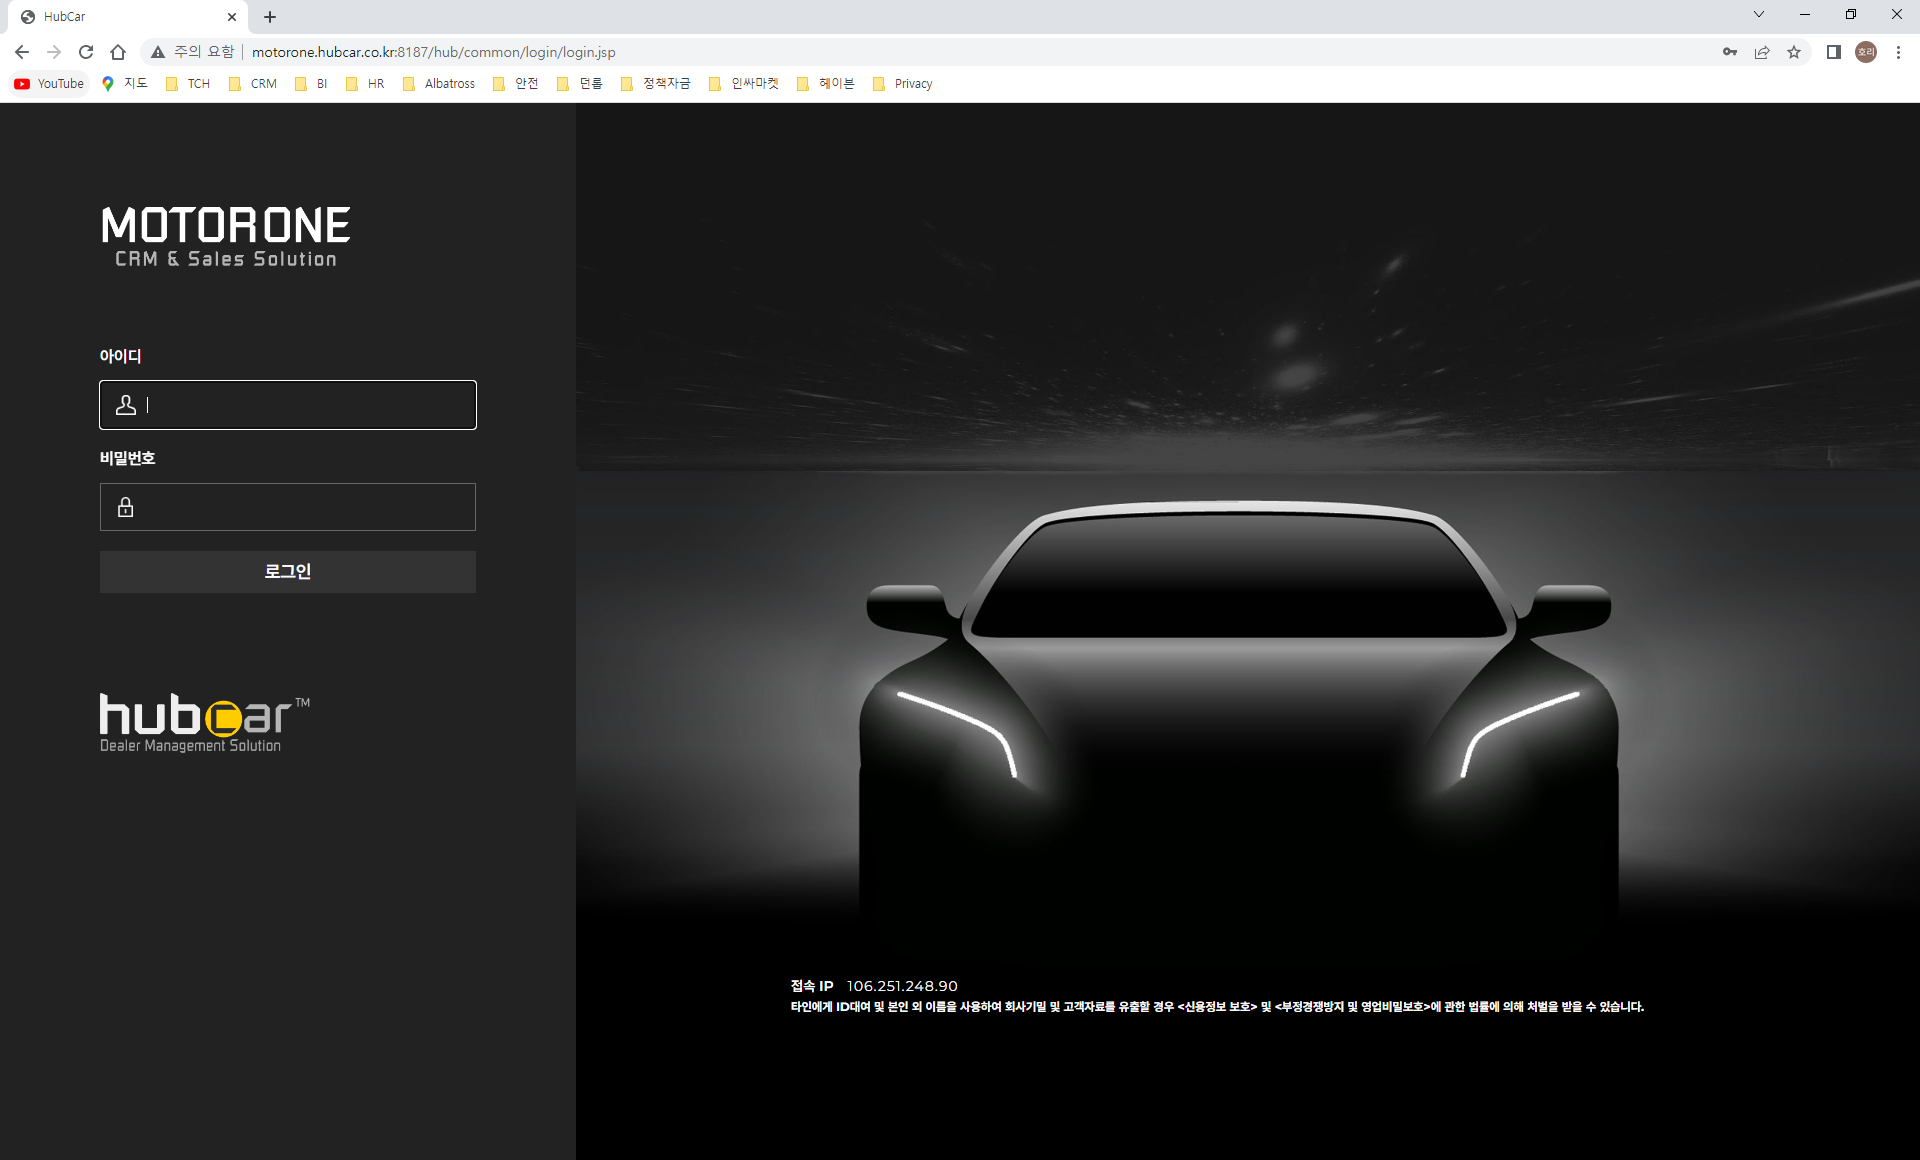Click the not-secure warning icon
Viewport: 1920px width, 1160px height.
click(x=158, y=52)
